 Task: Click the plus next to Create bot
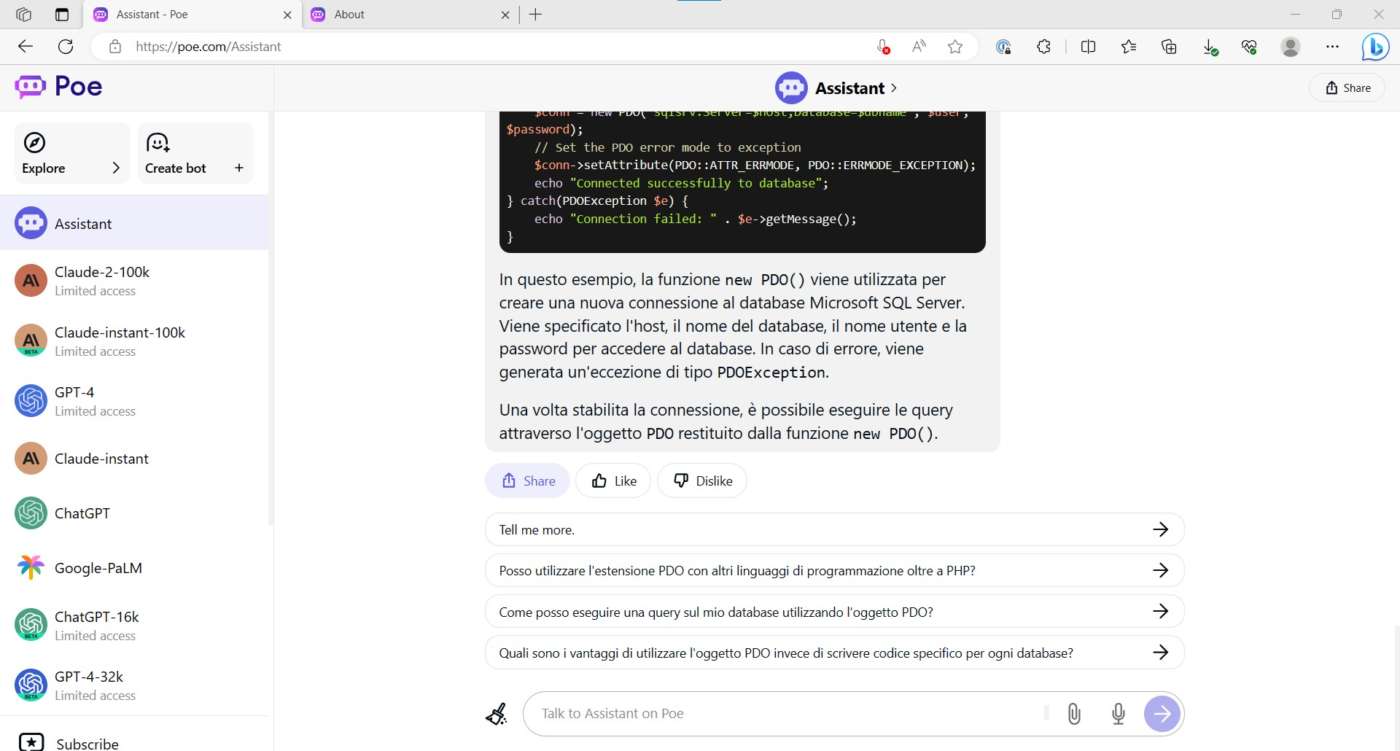click(x=239, y=168)
